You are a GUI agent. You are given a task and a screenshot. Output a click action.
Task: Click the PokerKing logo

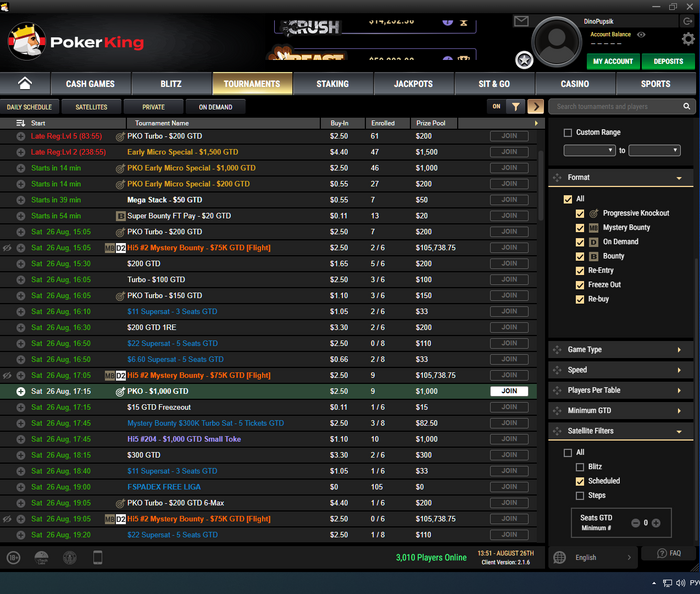pos(76,42)
